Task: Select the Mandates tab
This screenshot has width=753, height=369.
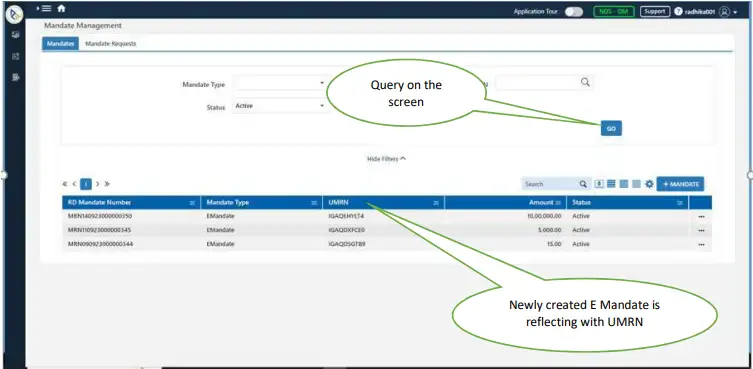Action: click(61, 44)
